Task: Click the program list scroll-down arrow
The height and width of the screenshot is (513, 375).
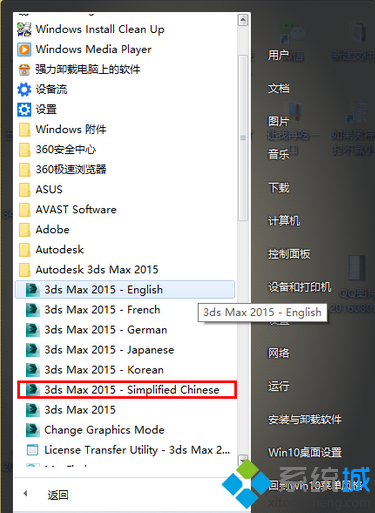Action: point(243,460)
